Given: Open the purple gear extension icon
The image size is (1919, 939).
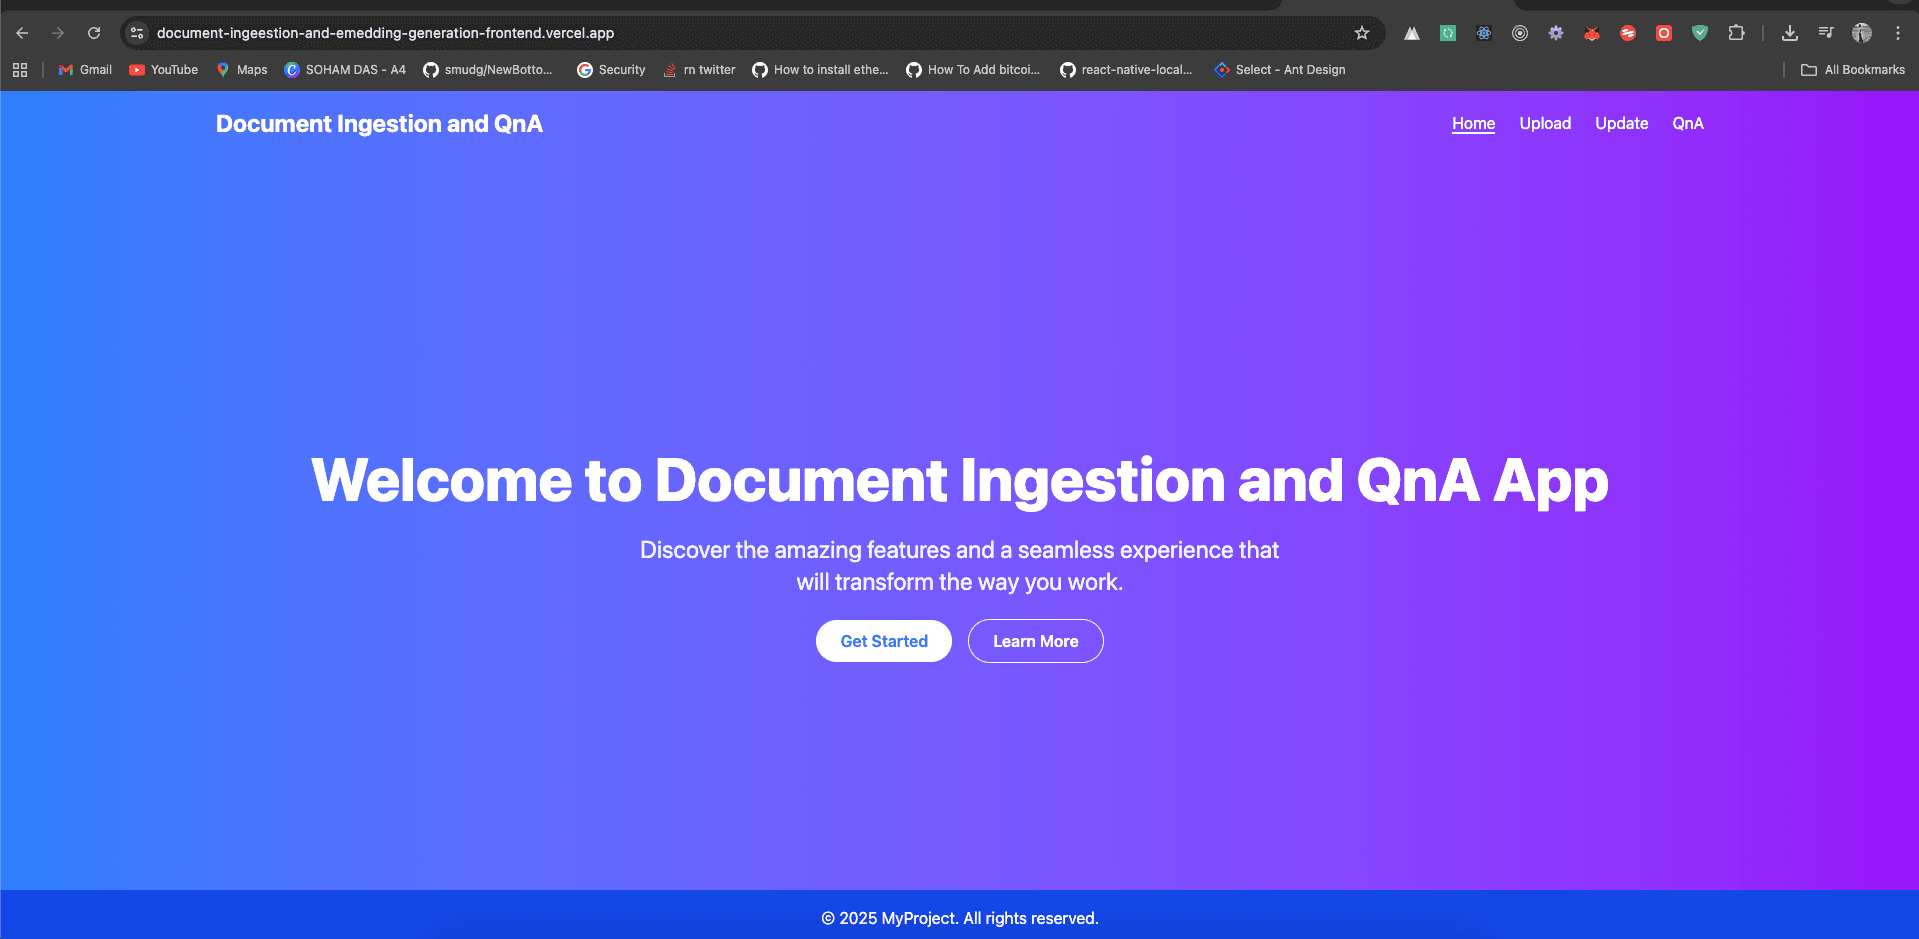Looking at the screenshot, I should (1556, 33).
